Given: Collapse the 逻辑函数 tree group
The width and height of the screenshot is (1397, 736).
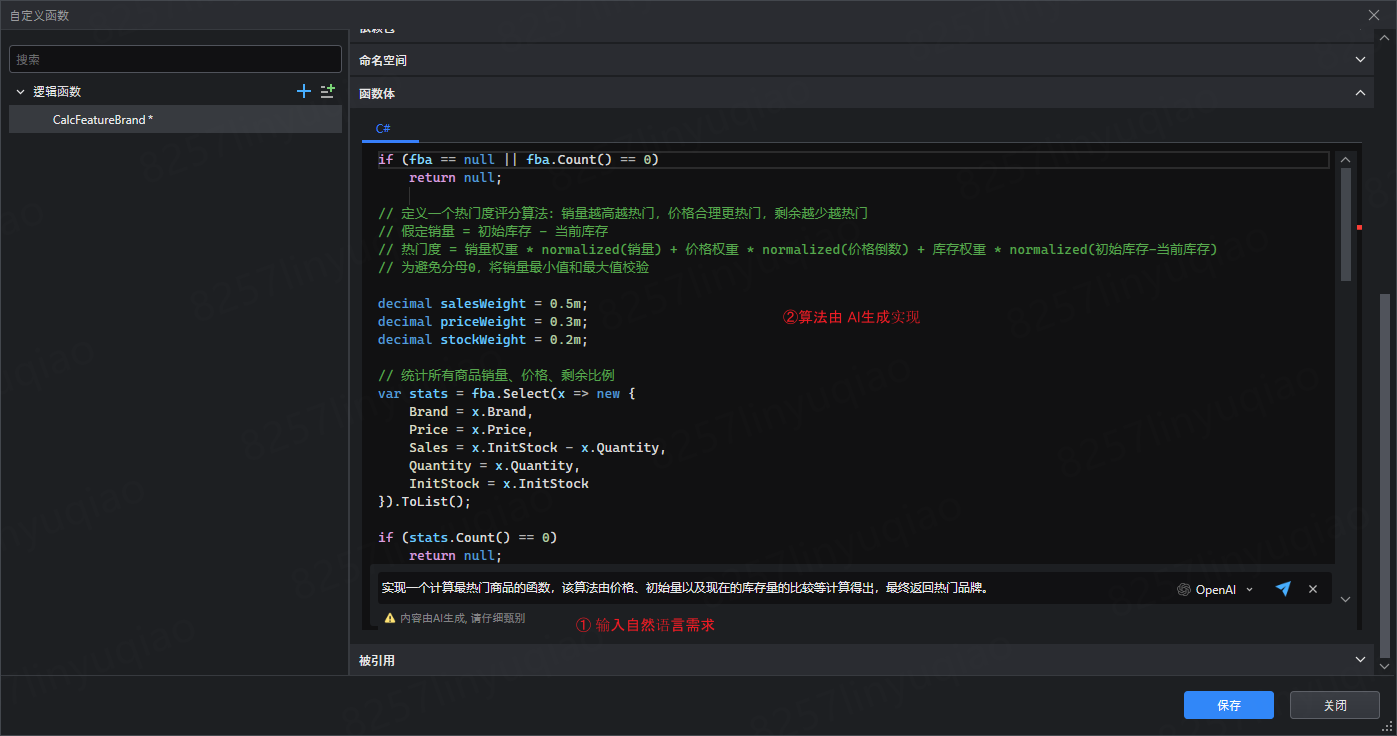Looking at the screenshot, I should pyautogui.click(x=20, y=92).
